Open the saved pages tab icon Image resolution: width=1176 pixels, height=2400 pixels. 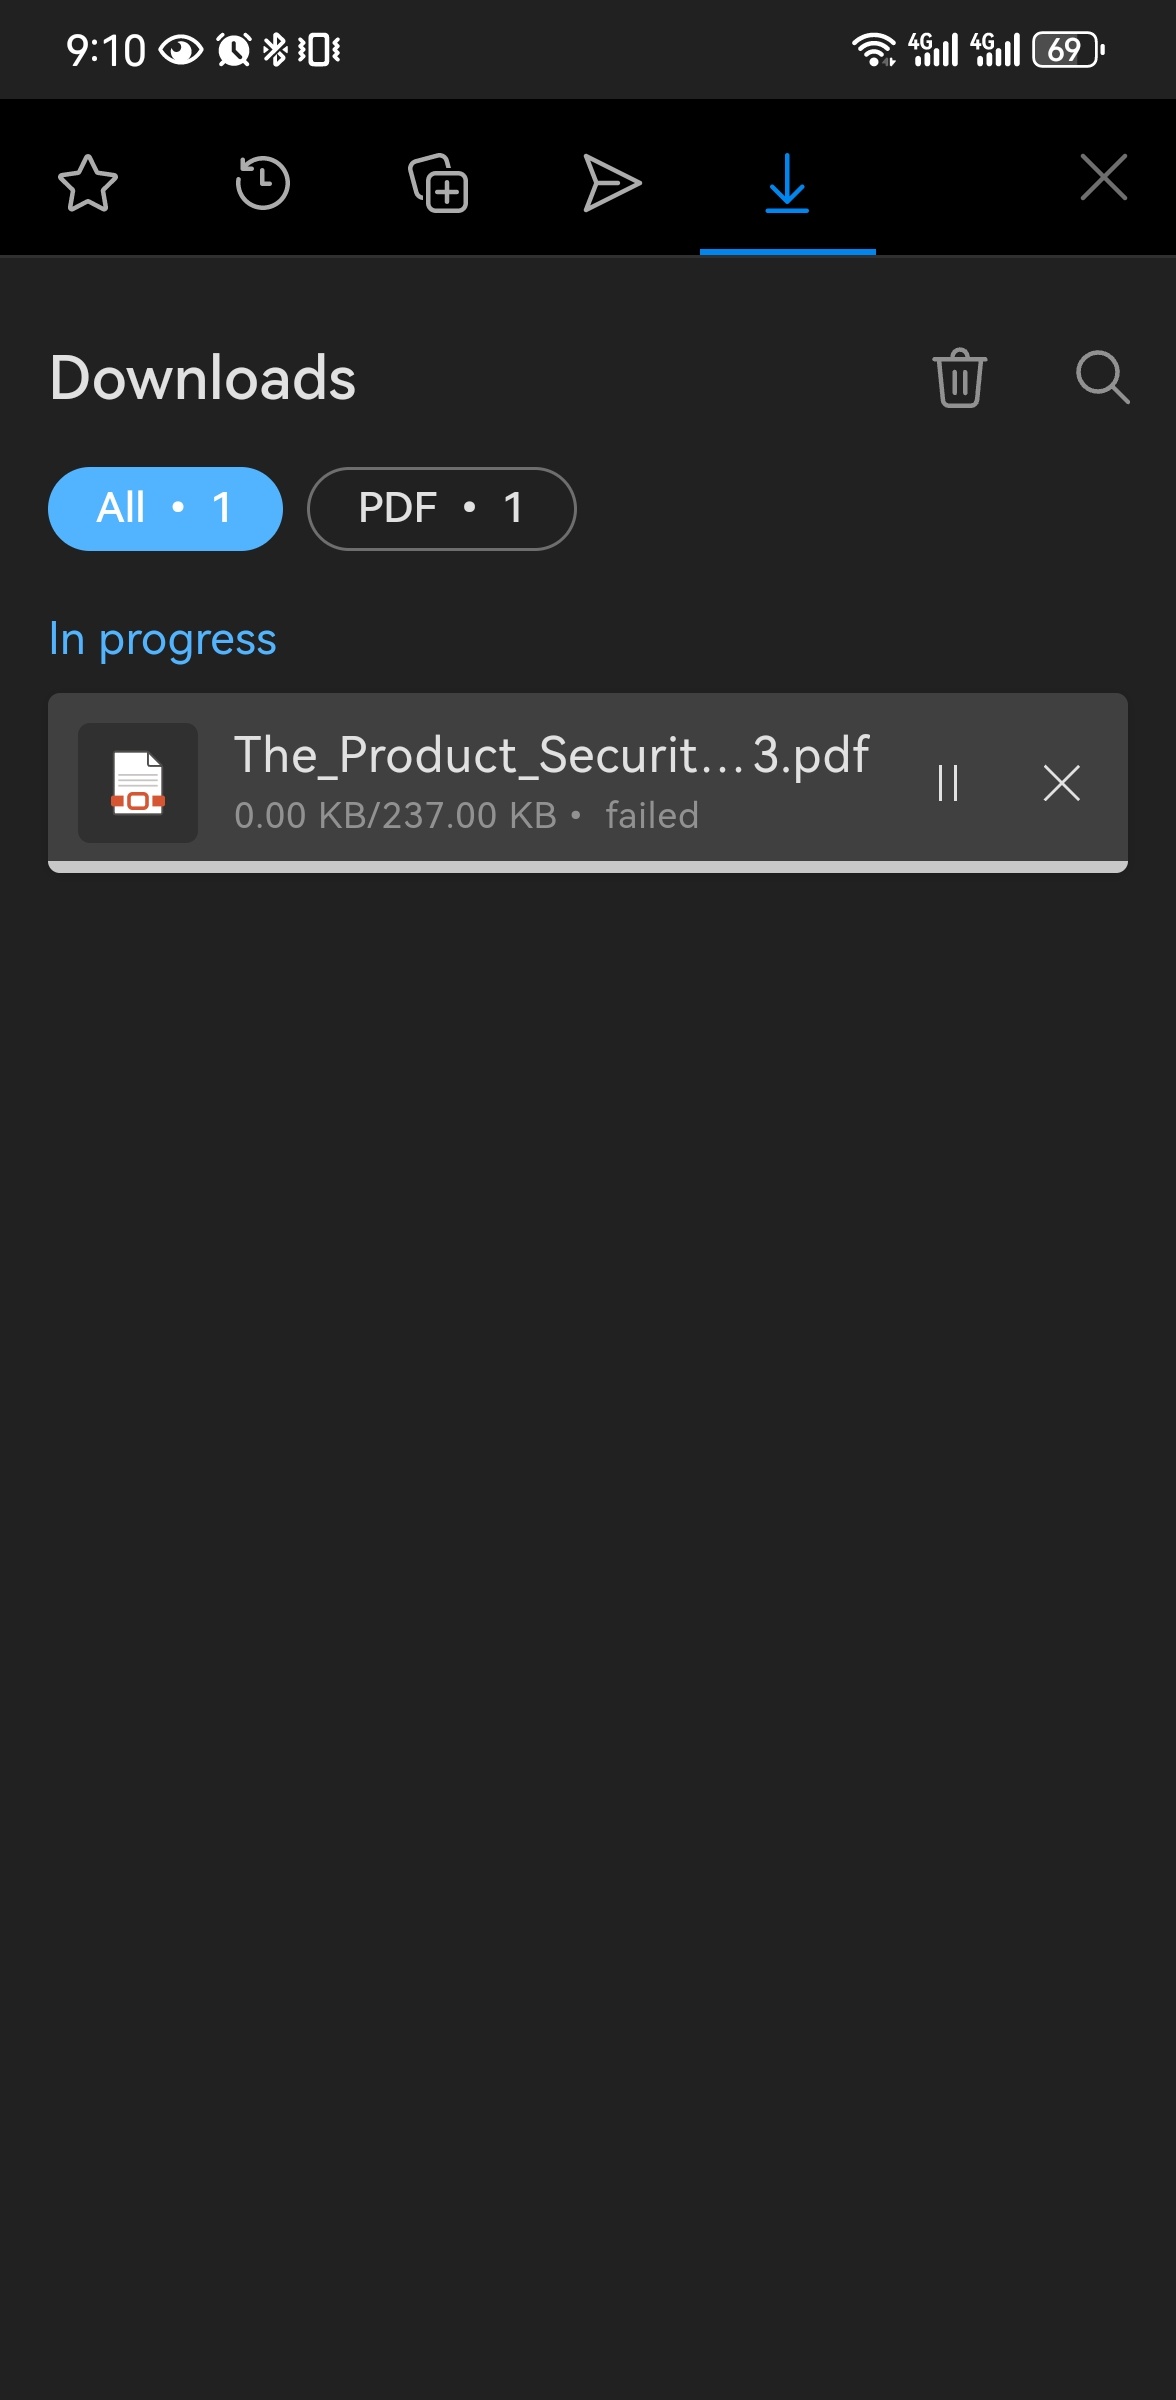(438, 183)
